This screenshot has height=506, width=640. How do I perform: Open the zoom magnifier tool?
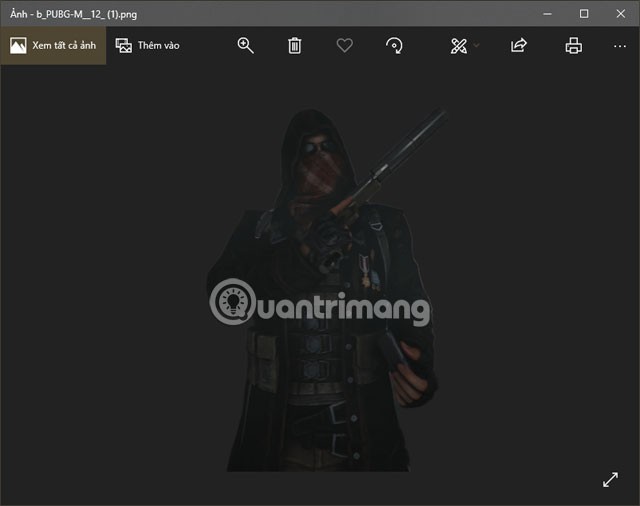[246, 45]
